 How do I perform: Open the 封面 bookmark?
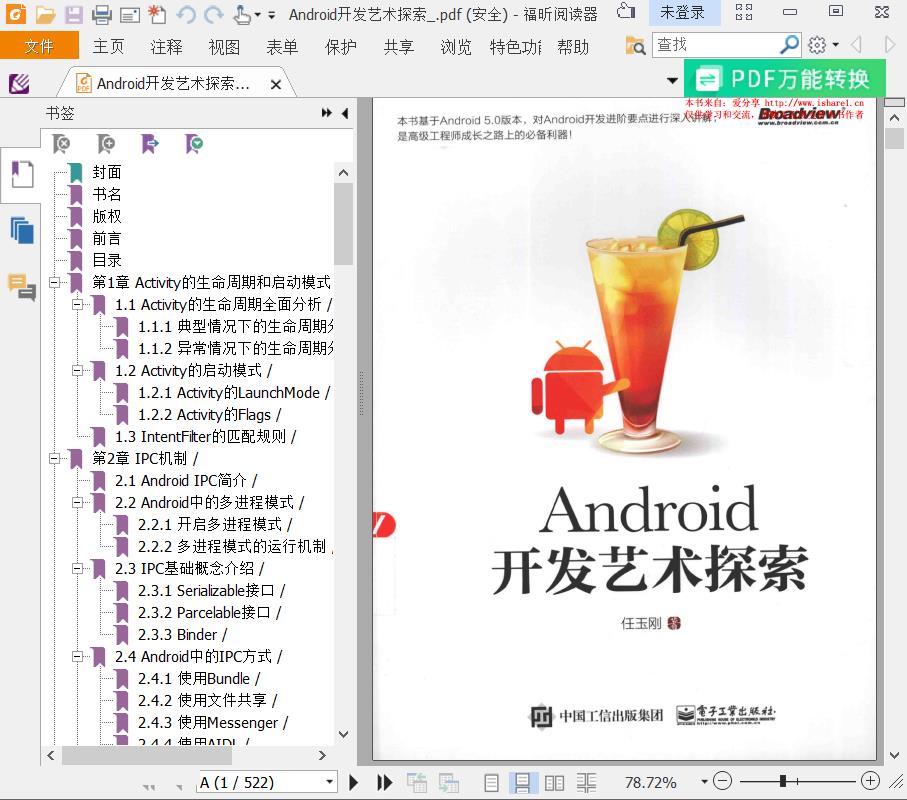tap(107, 172)
